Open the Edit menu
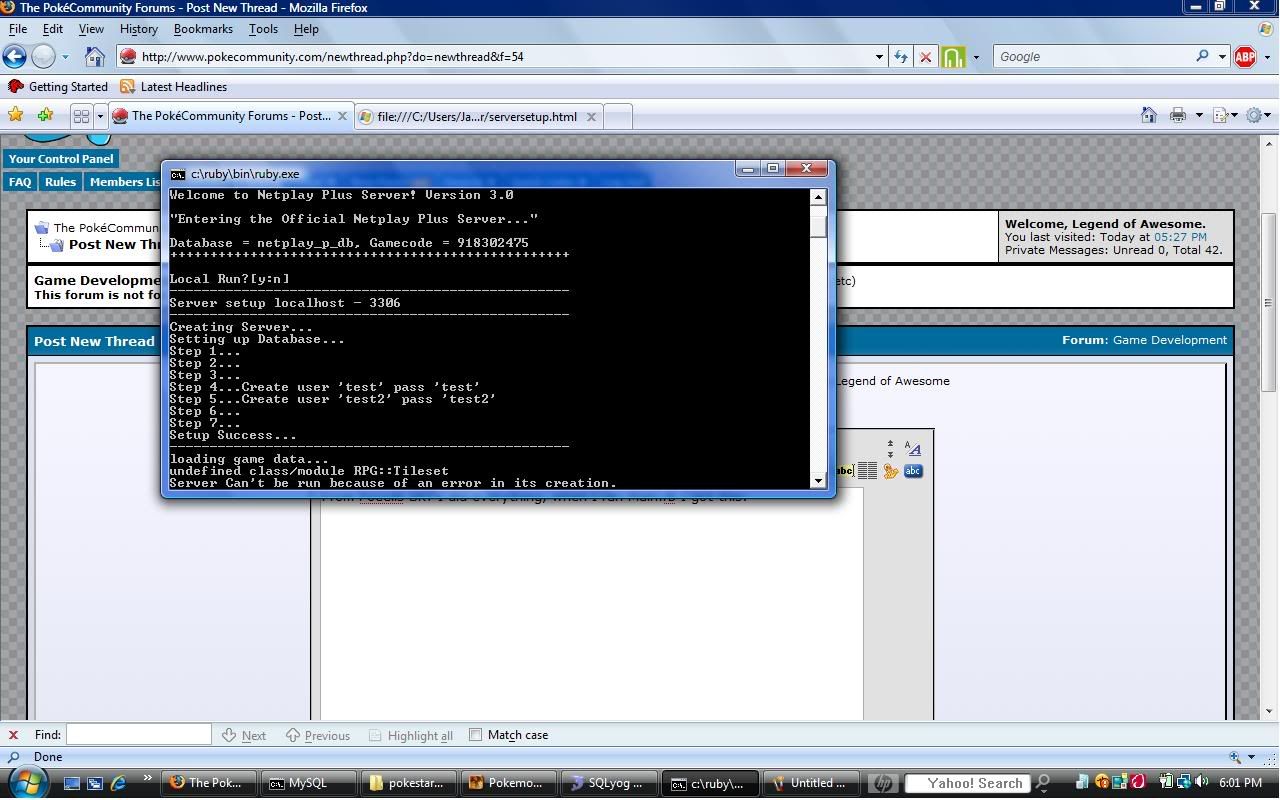 pos(53,29)
